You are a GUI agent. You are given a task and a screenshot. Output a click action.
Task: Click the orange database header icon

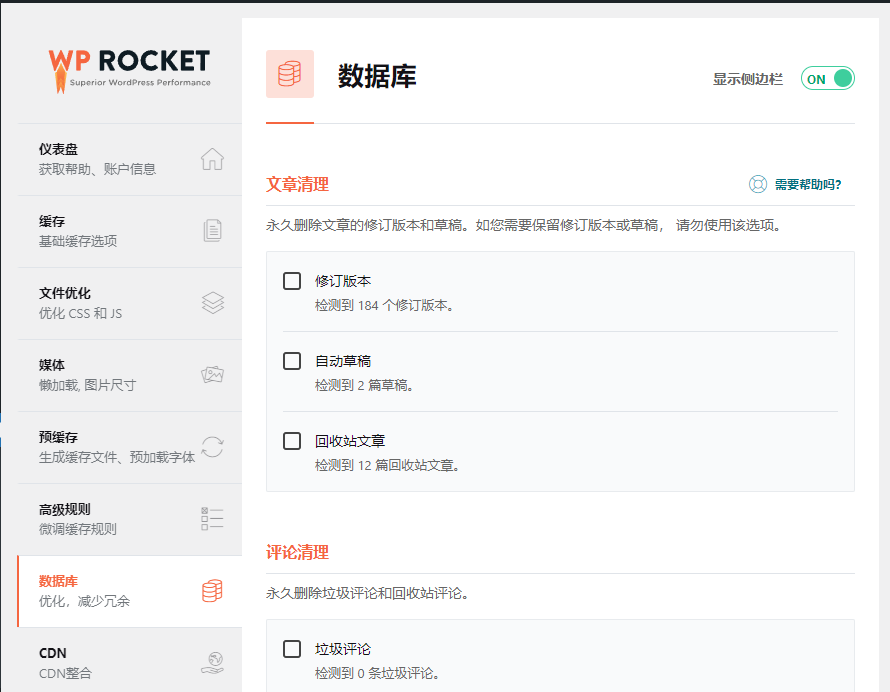point(290,74)
